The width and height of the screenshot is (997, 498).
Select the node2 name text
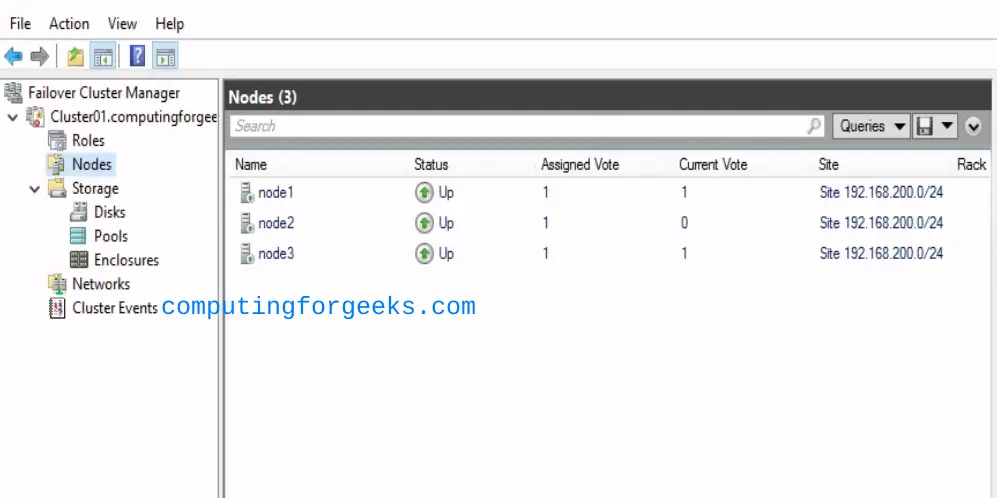point(276,223)
